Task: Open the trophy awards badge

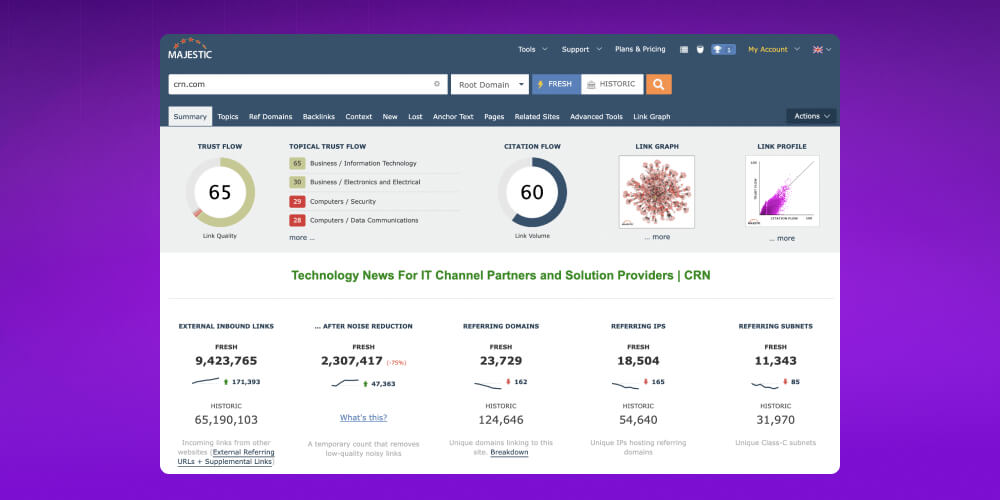Action: click(723, 49)
